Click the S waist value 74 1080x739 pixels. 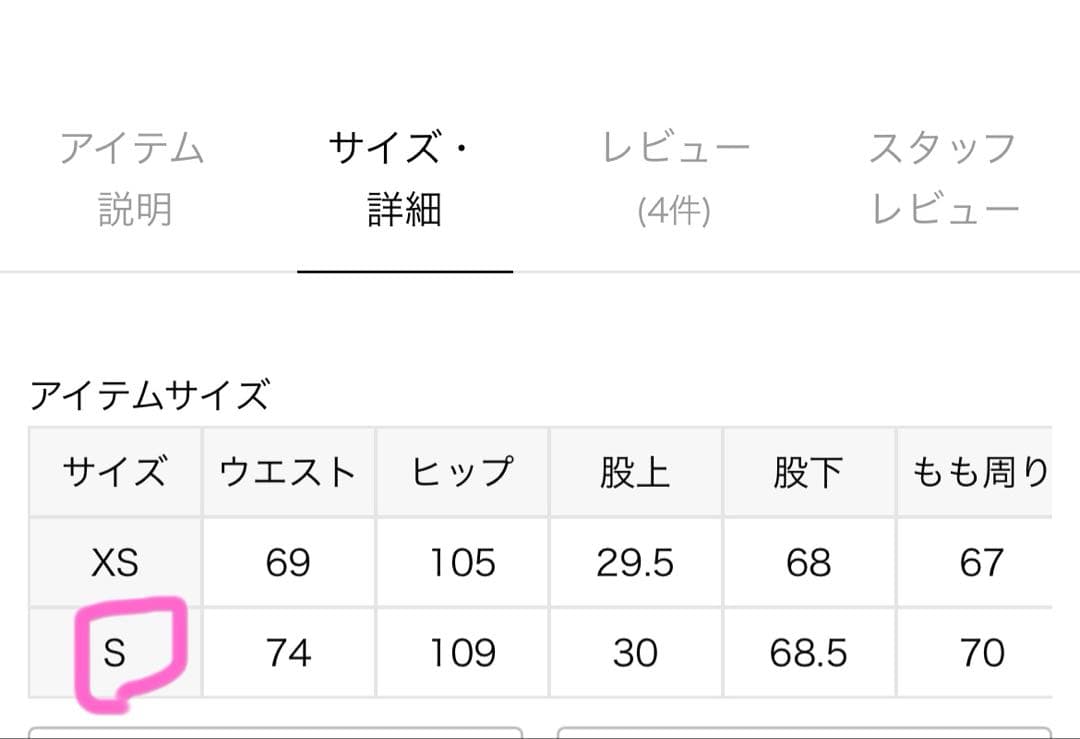coord(288,653)
